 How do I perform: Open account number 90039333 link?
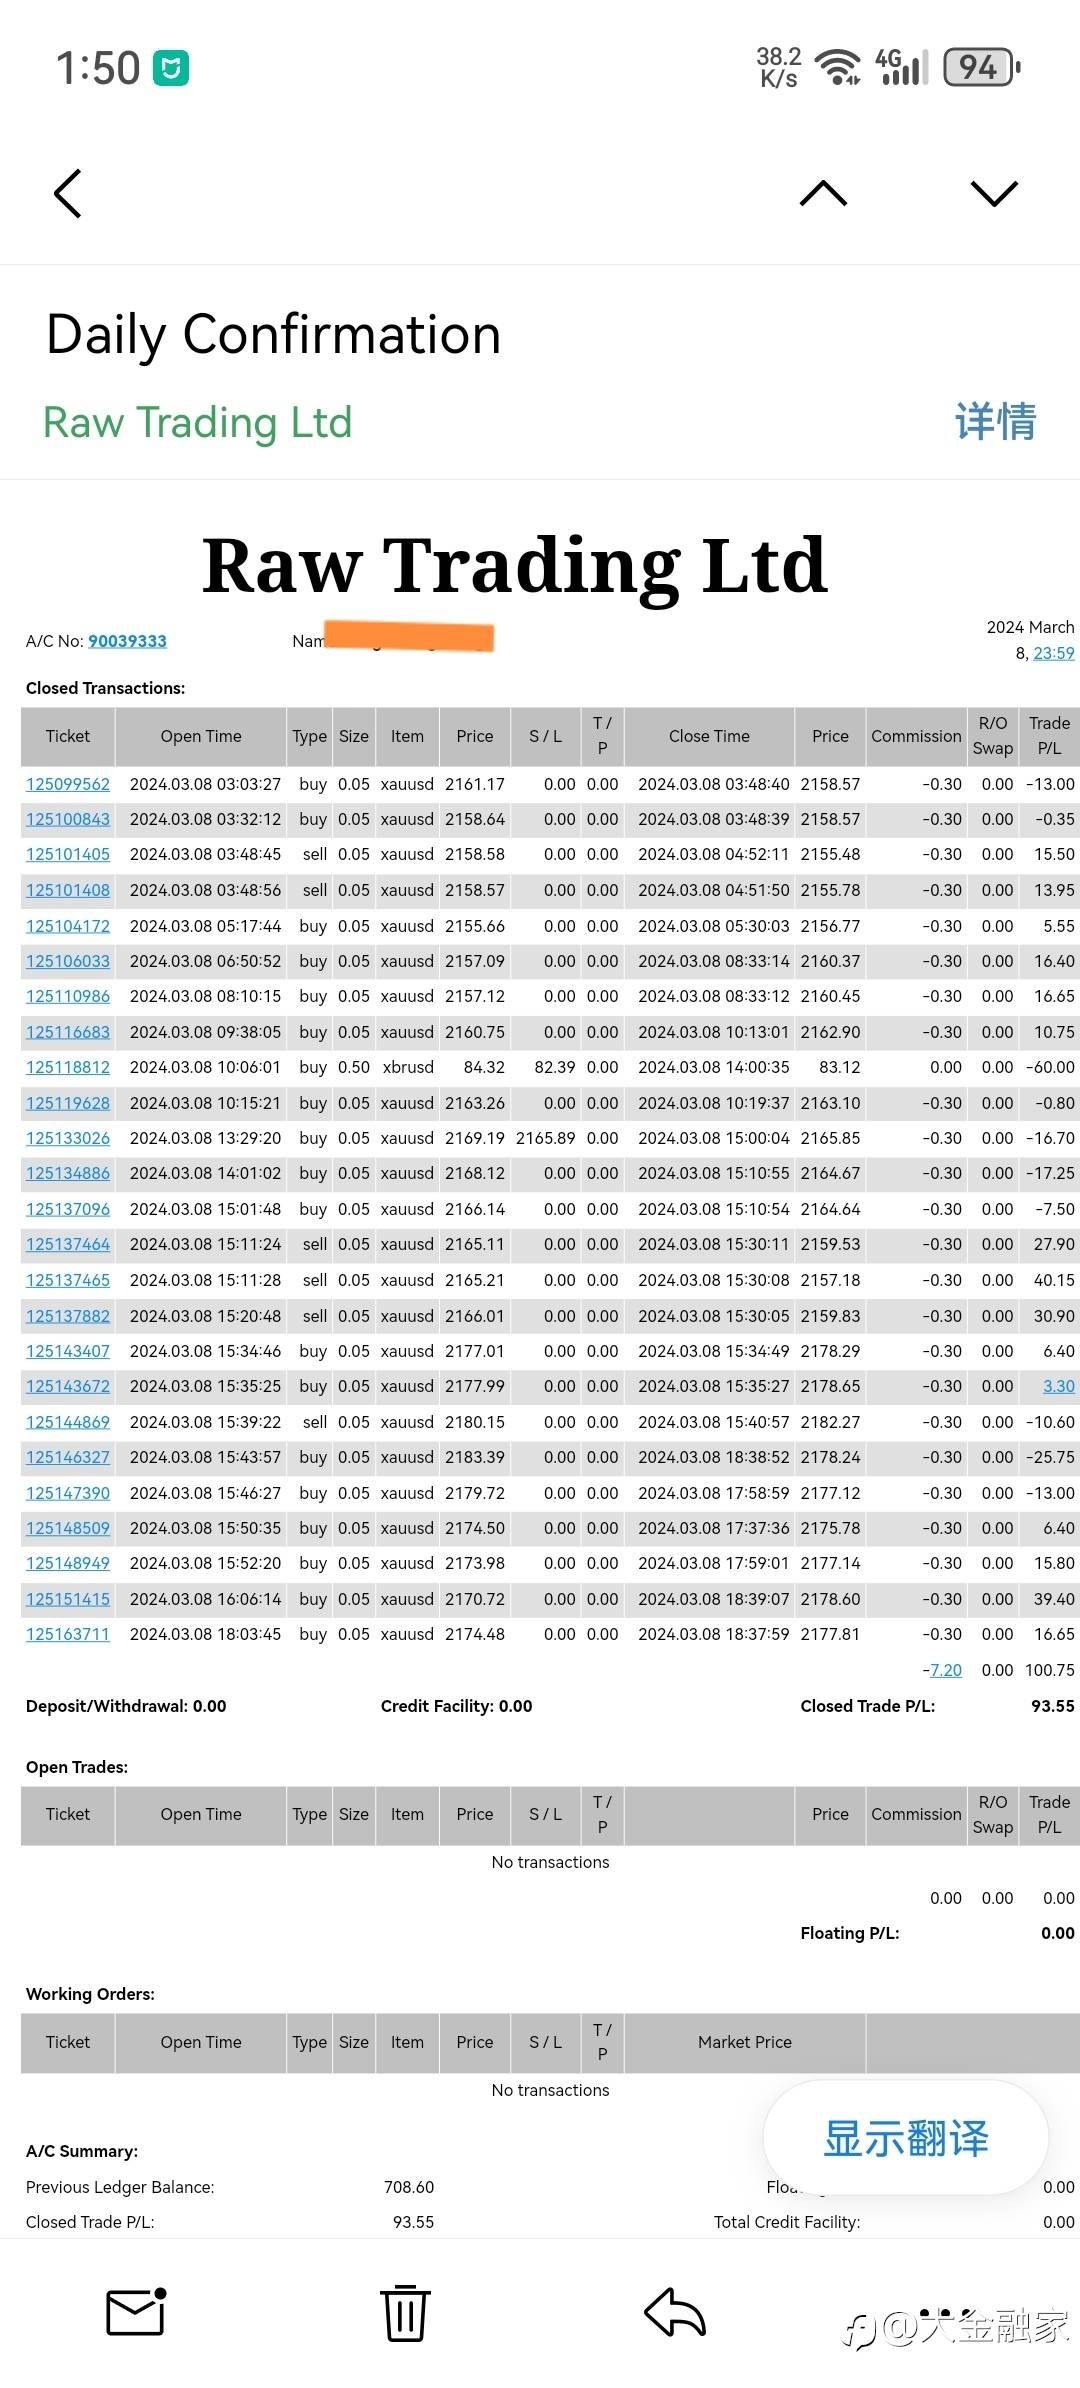pos(127,641)
